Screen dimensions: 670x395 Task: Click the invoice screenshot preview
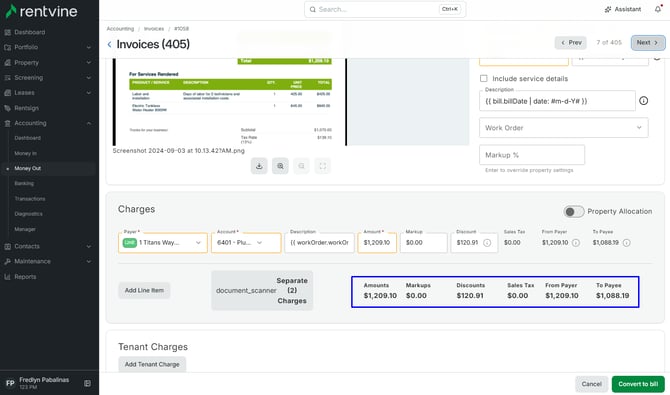point(230,102)
